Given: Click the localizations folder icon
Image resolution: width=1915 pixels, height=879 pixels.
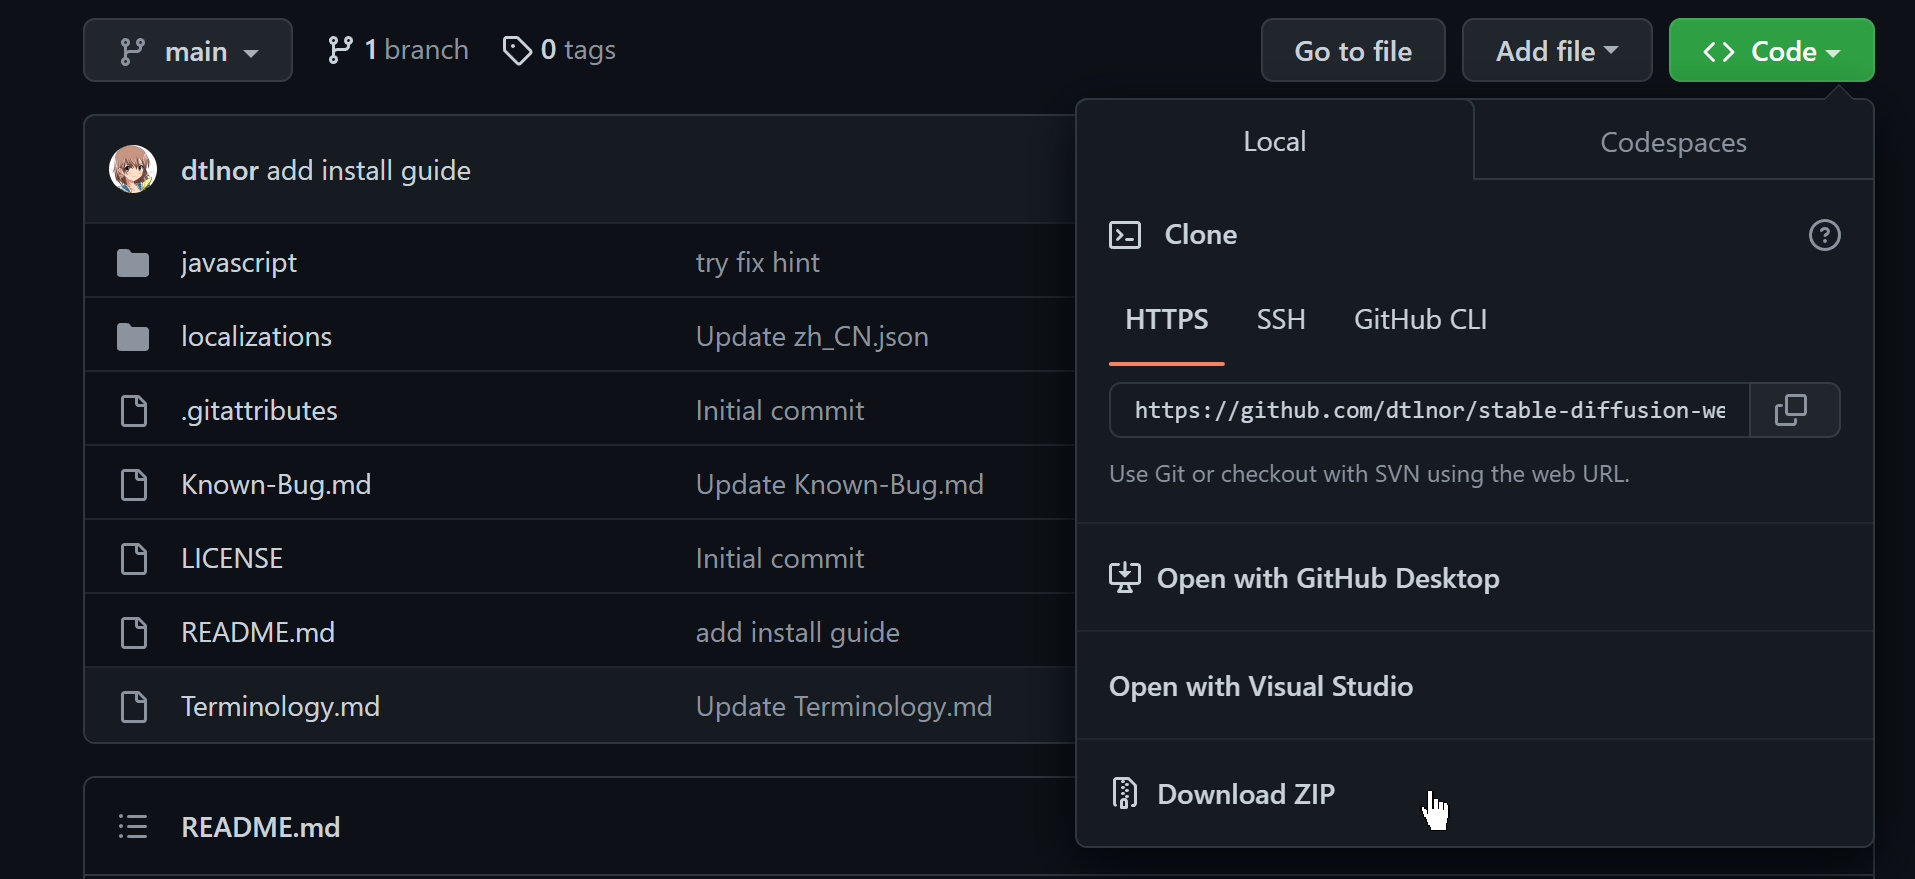Looking at the screenshot, I should (133, 337).
